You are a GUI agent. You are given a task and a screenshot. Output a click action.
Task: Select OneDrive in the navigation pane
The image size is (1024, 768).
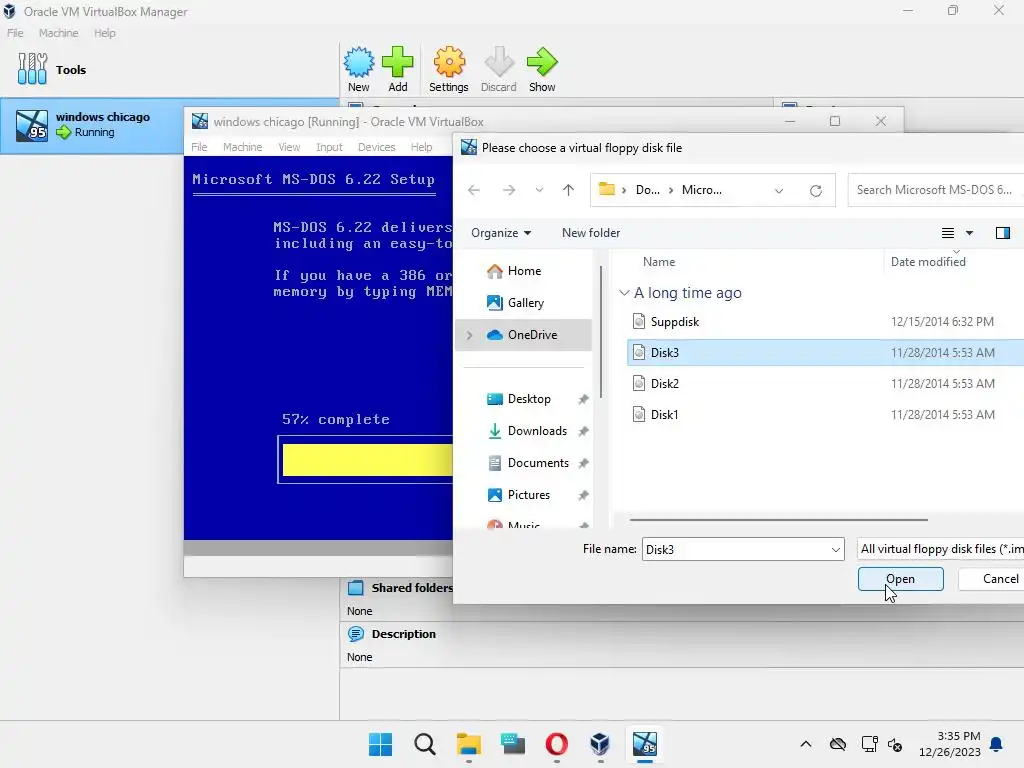tap(523, 334)
